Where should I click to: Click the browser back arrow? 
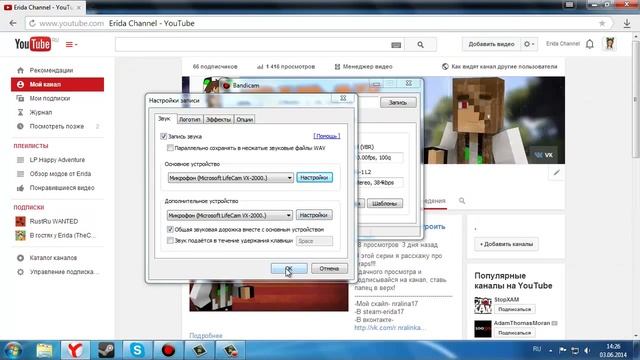point(13,23)
